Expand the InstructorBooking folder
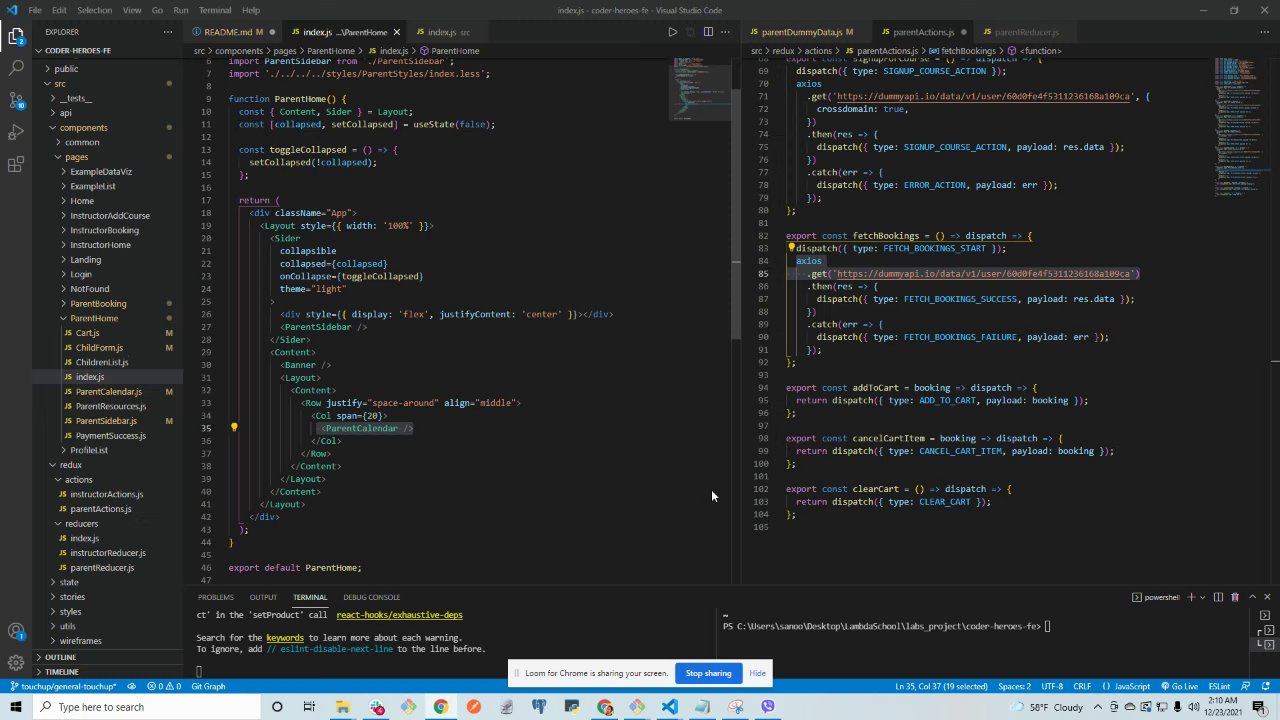This screenshot has height=720, width=1280. (x=104, y=230)
